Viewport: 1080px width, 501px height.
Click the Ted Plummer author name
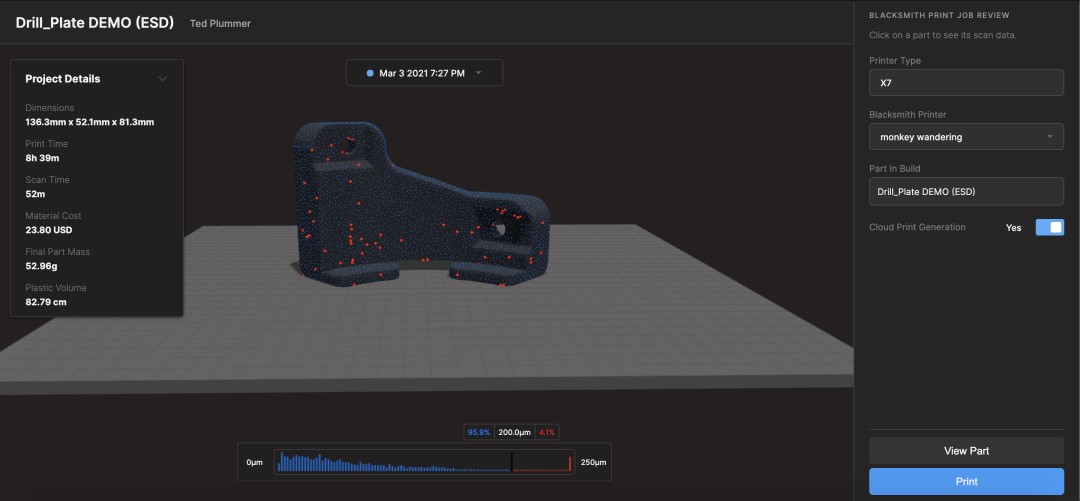click(220, 23)
